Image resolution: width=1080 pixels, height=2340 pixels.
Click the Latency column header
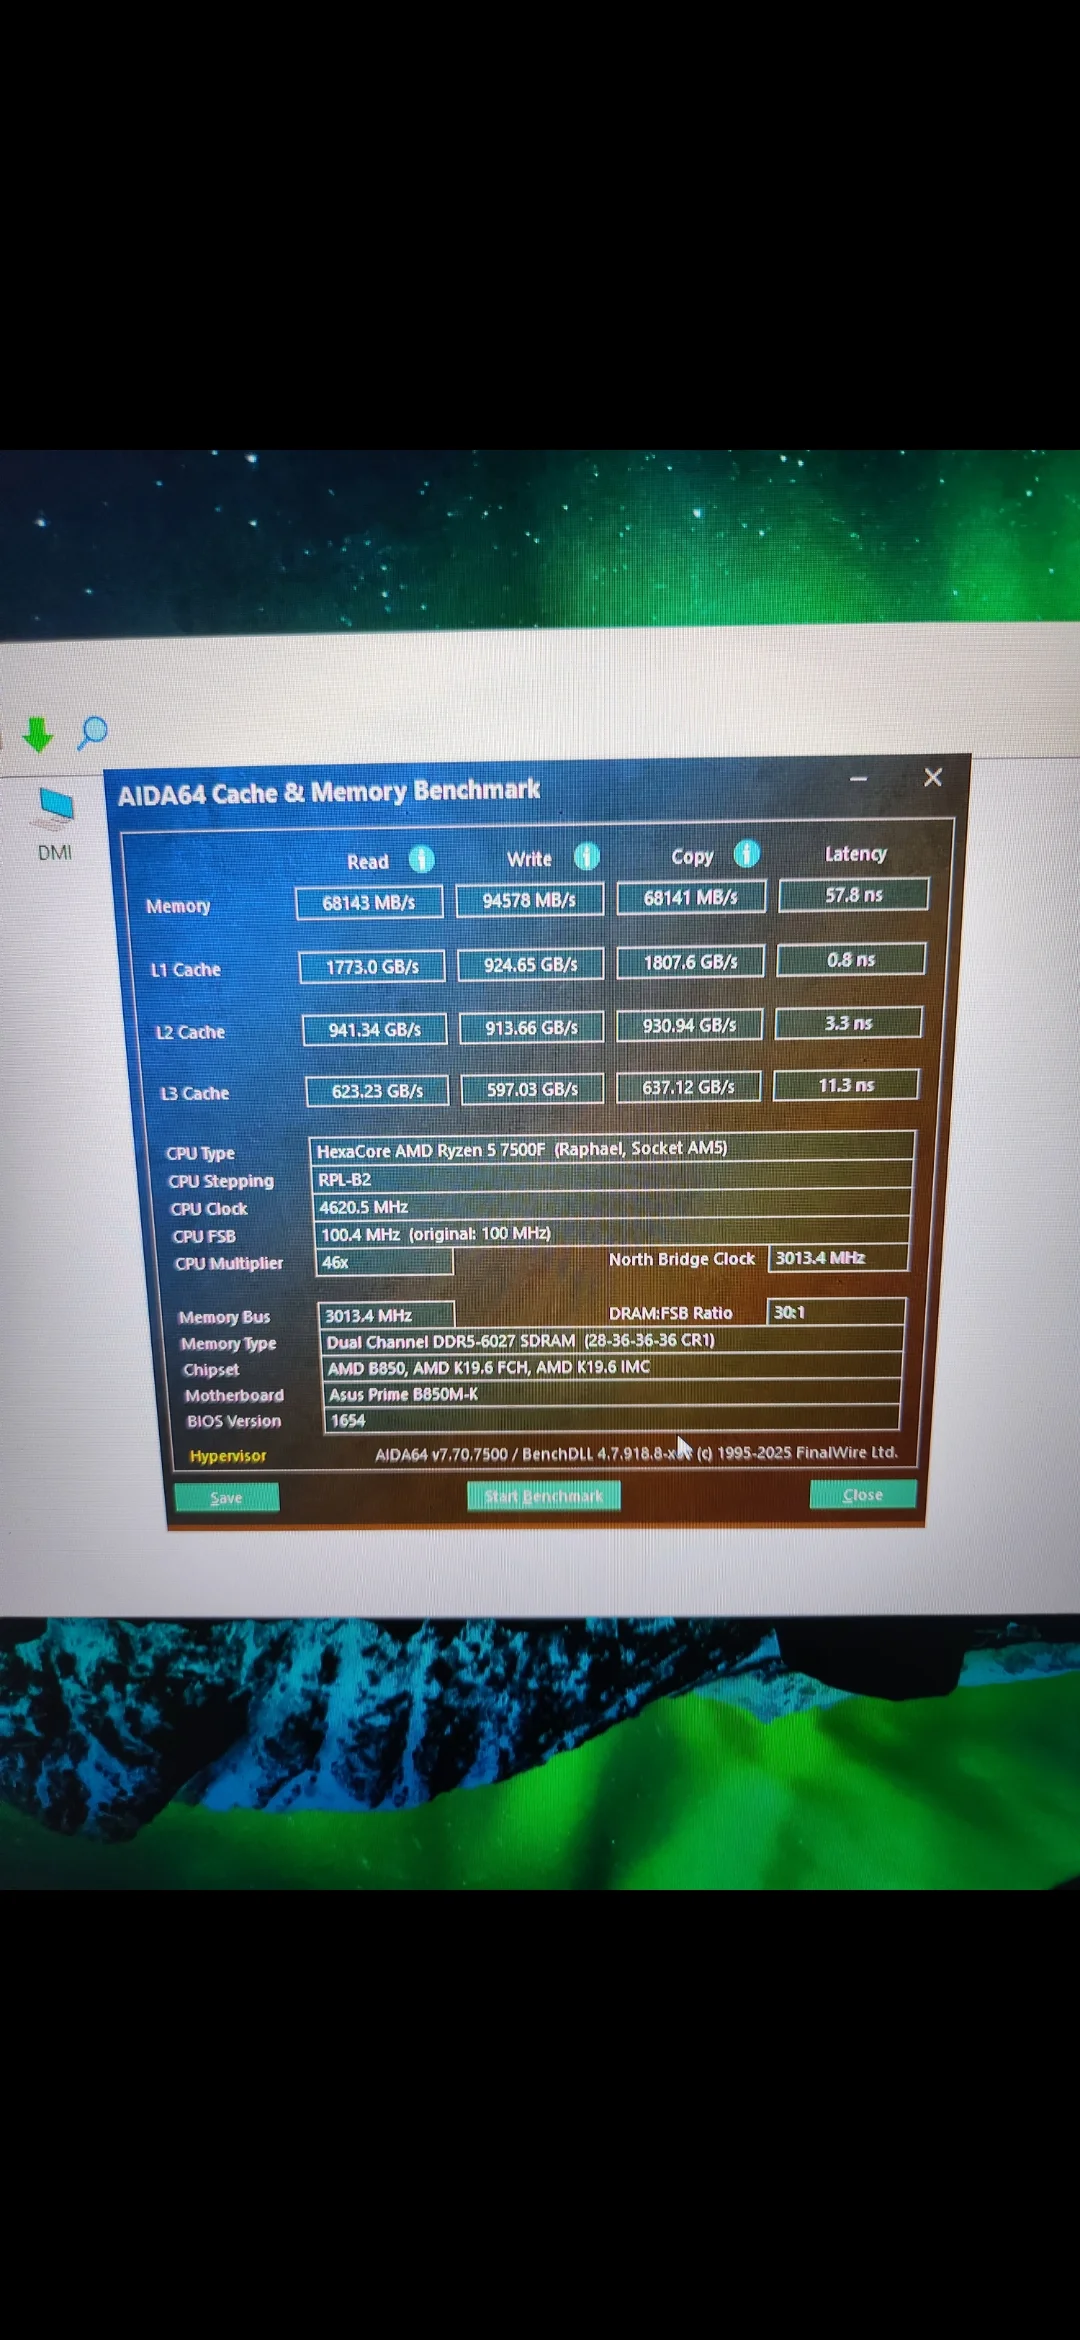pos(856,853)
